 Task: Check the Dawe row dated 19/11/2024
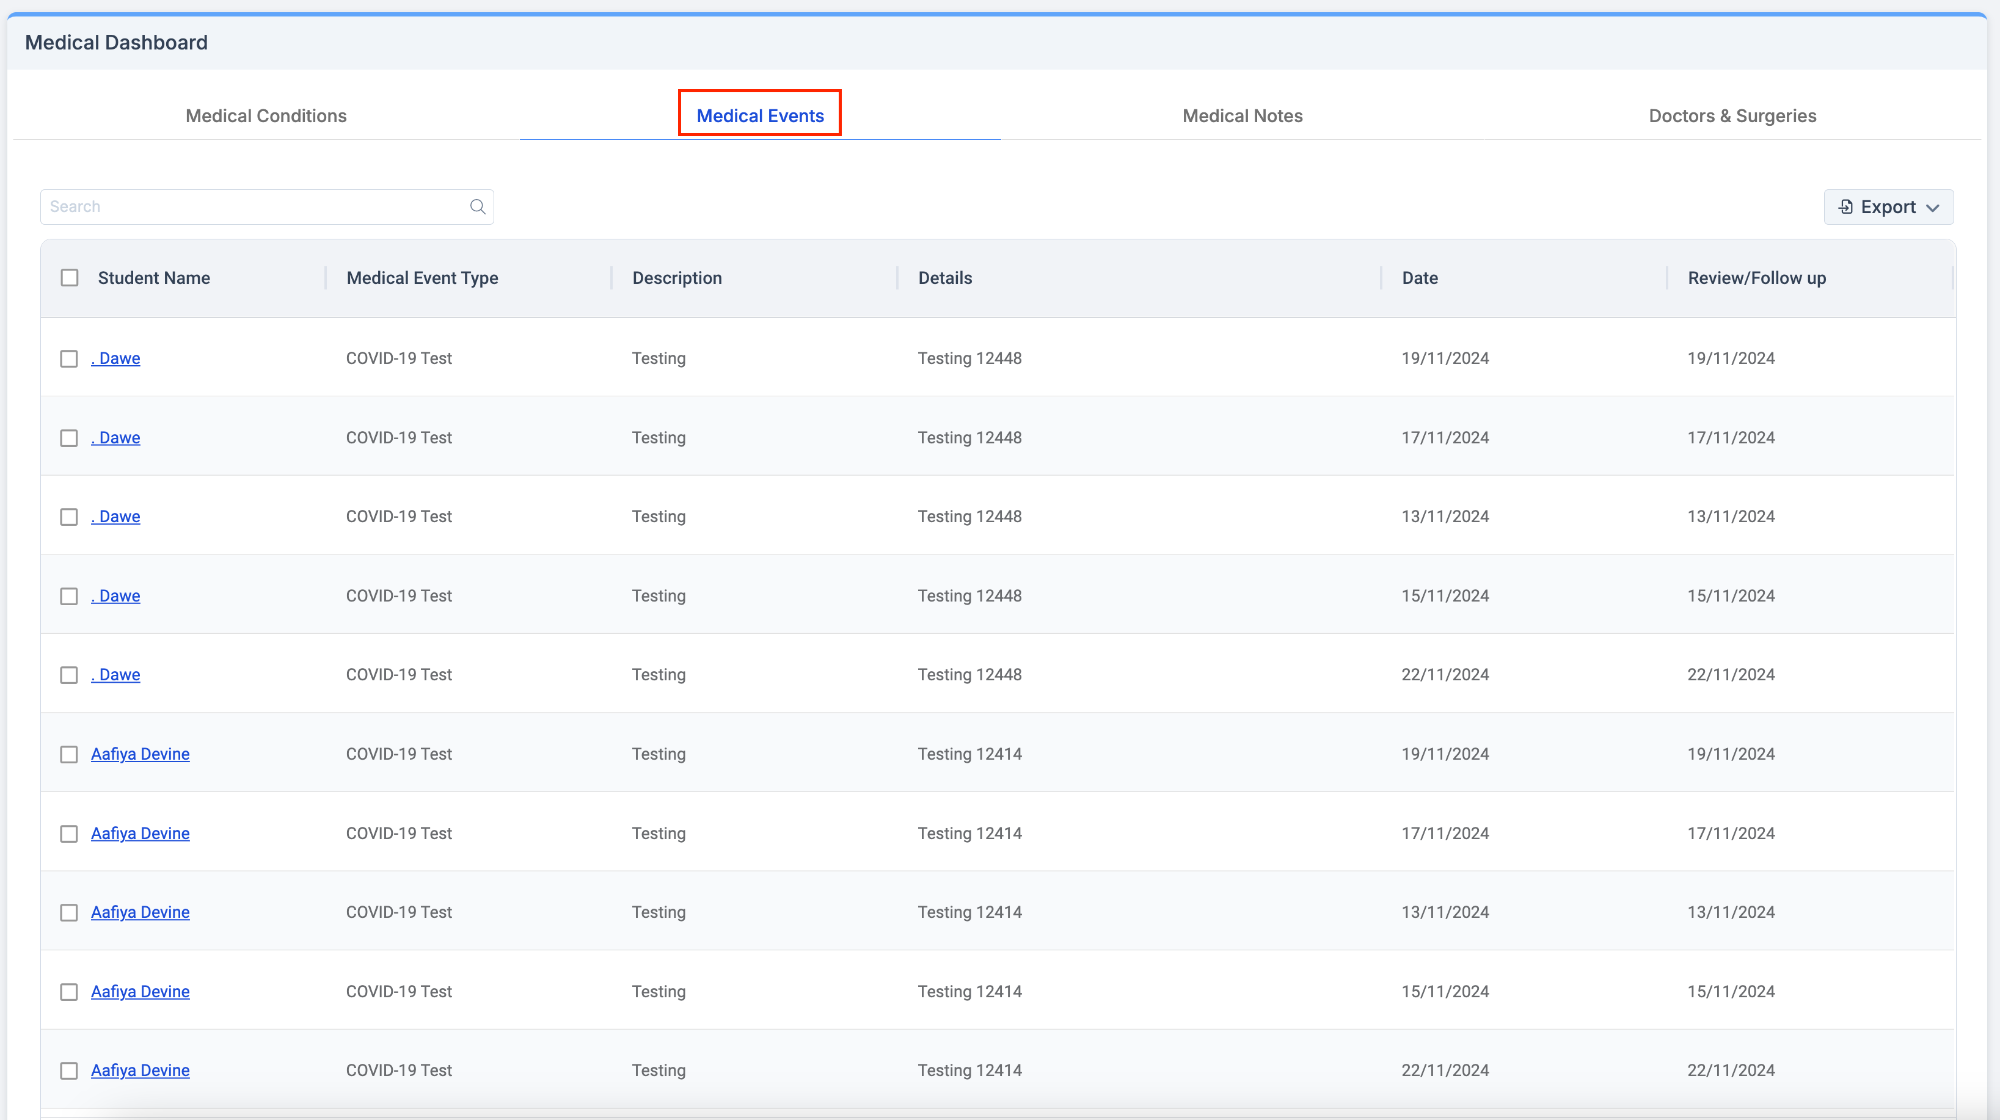point(69,359)
